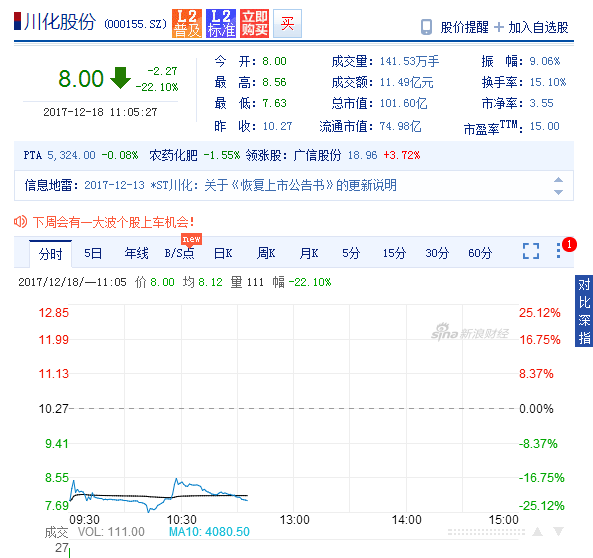Screen dimensions: 593x558
Task: Click the phone icon for 股价提醒
Action: pos(427,27)
